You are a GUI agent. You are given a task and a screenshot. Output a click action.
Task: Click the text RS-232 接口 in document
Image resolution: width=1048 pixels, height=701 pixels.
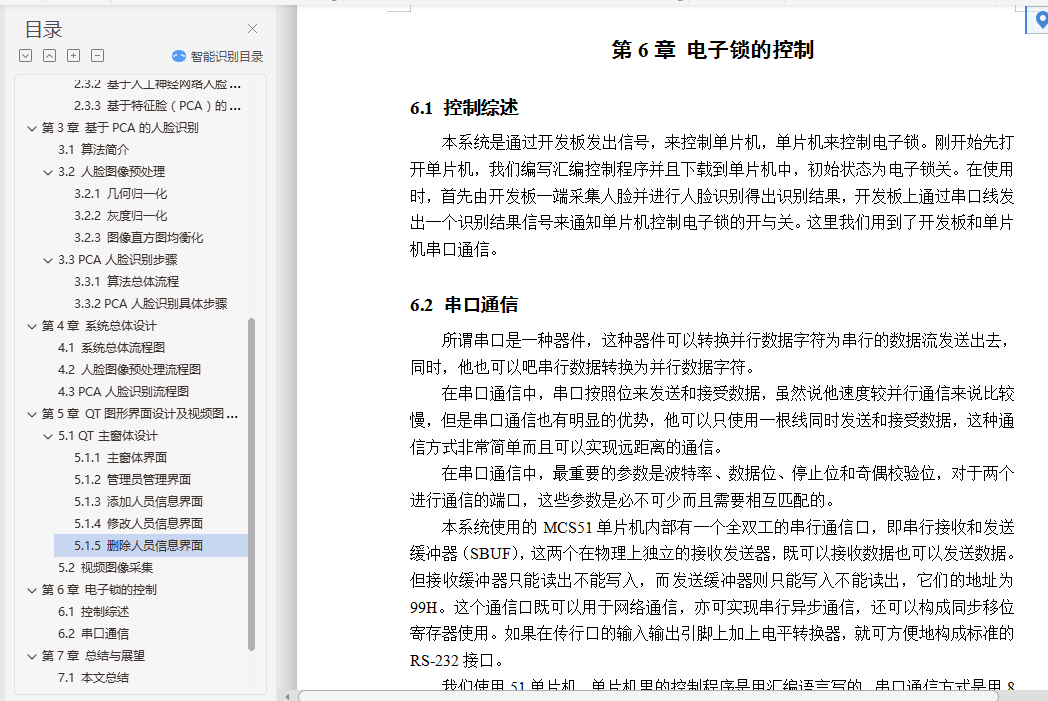click(x=451, y=661)
